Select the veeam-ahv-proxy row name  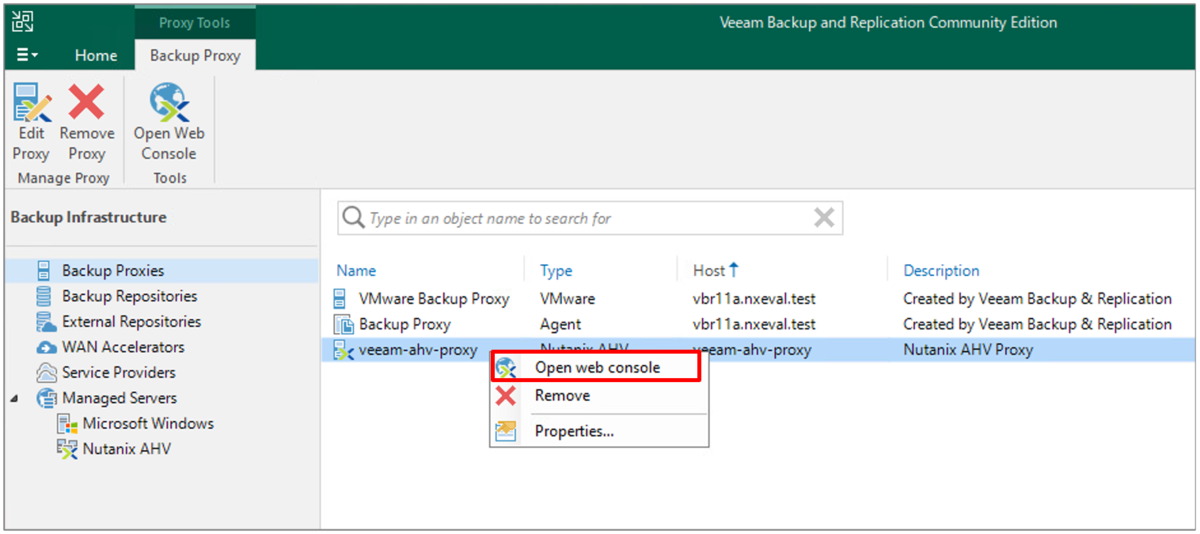[418, 350]
